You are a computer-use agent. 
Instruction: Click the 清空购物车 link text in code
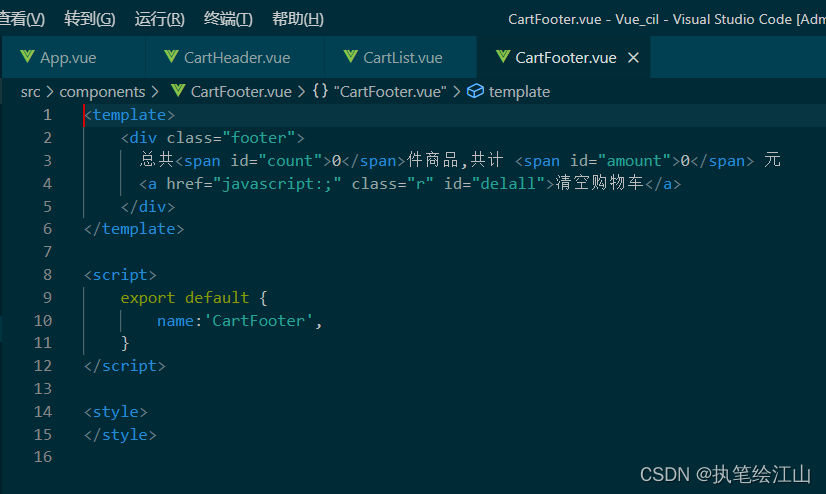point(599,183)
